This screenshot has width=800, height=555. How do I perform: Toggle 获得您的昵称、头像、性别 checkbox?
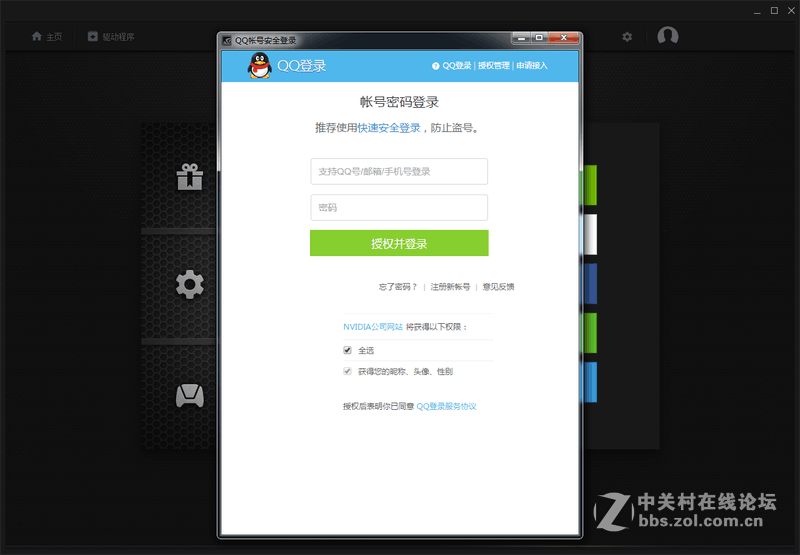click(x=347, y=371)
